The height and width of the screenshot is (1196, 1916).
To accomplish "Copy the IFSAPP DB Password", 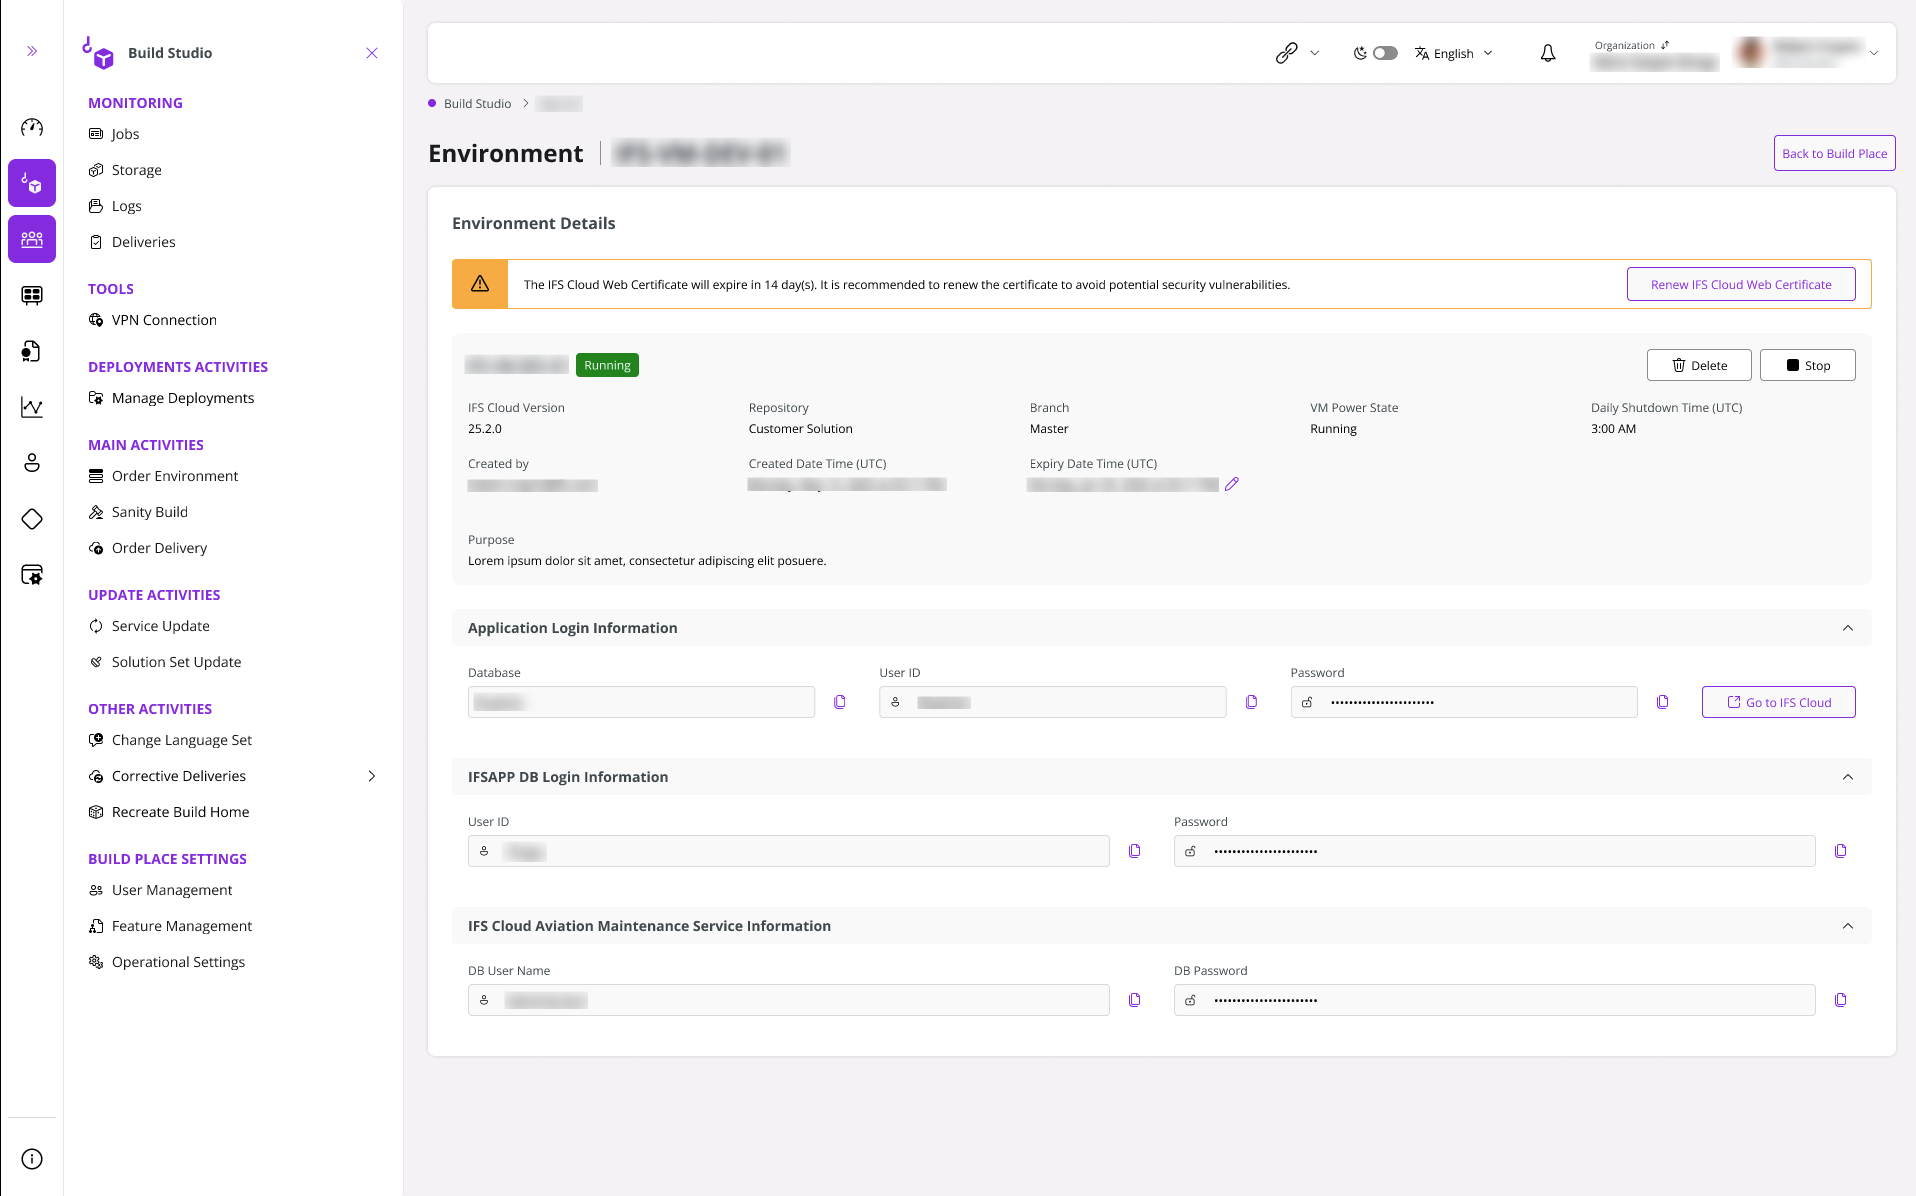I will (x=1841, y=851).
